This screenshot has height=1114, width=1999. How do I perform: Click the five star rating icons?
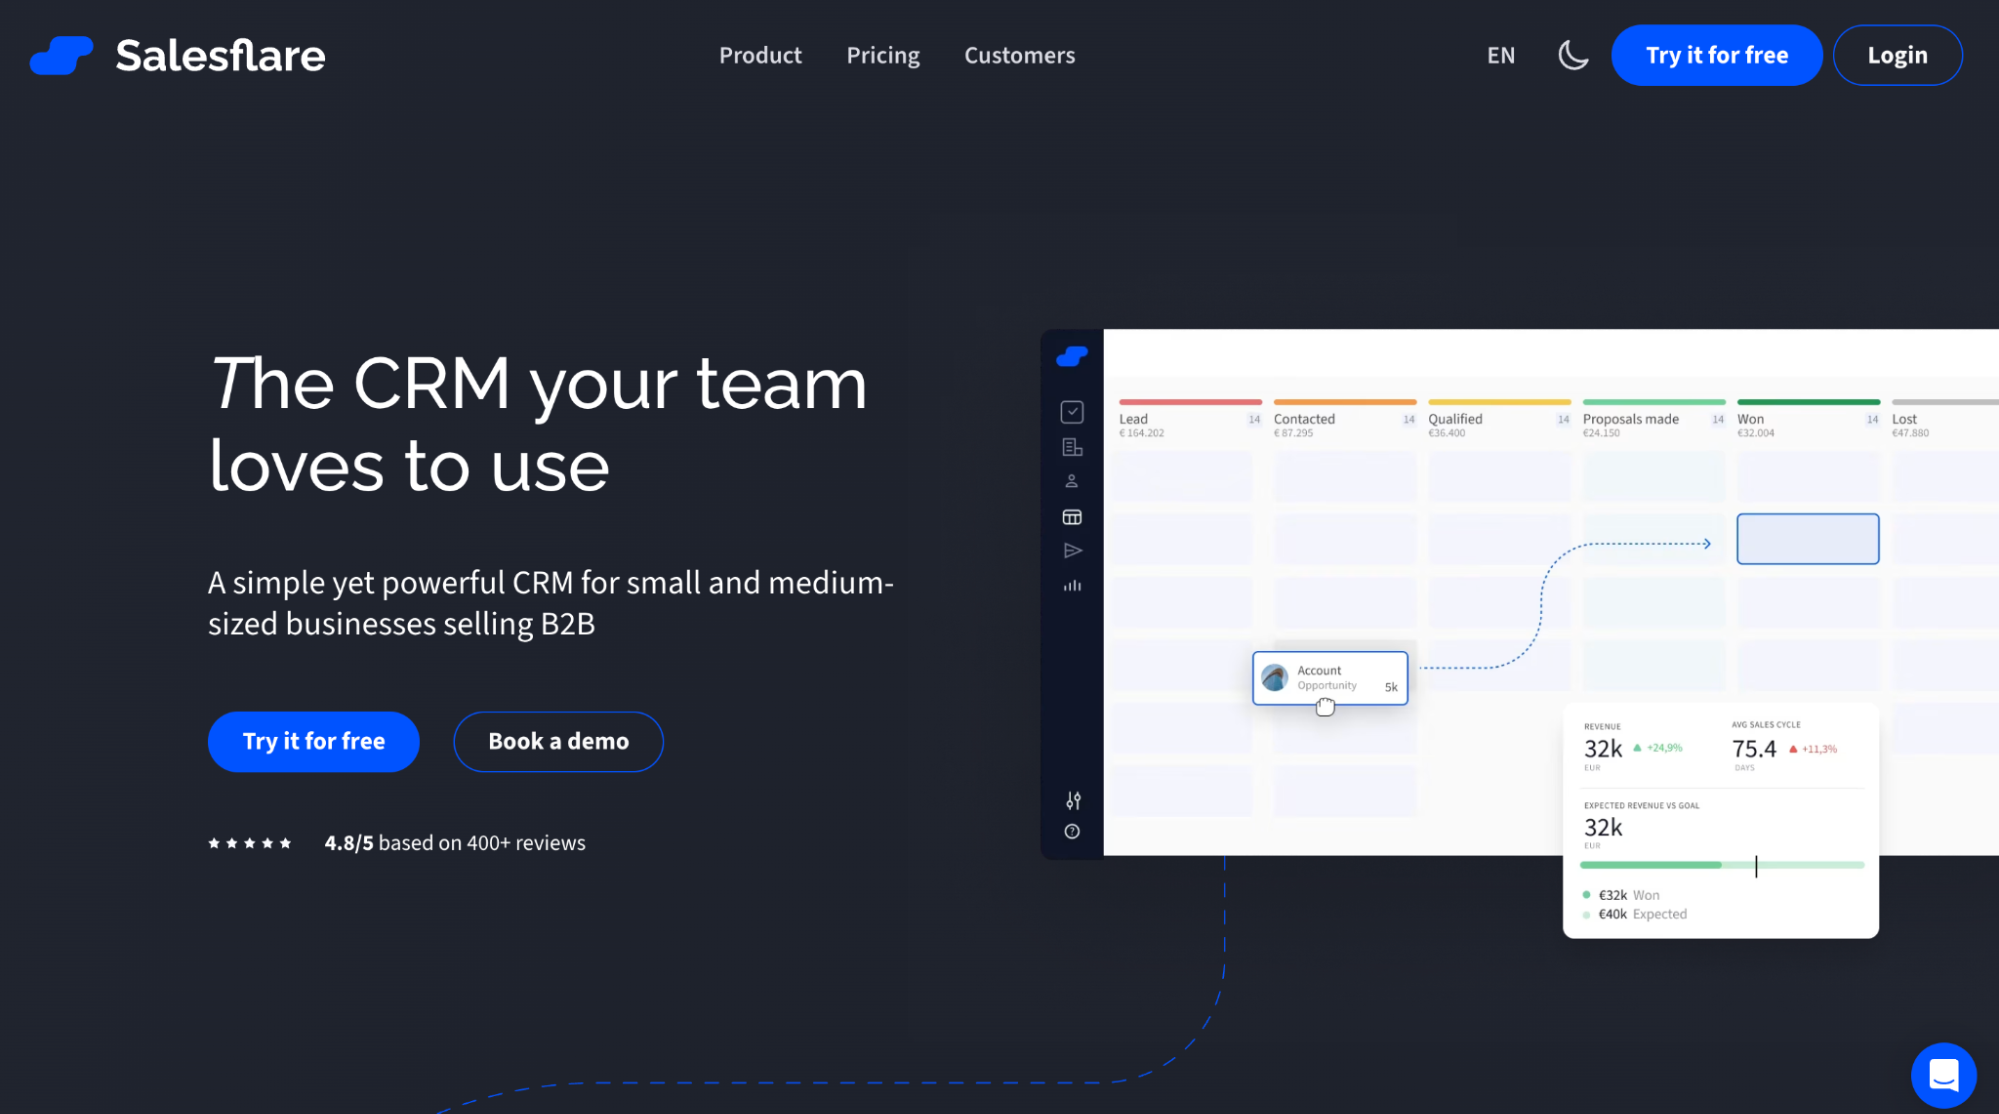[250, 843]
